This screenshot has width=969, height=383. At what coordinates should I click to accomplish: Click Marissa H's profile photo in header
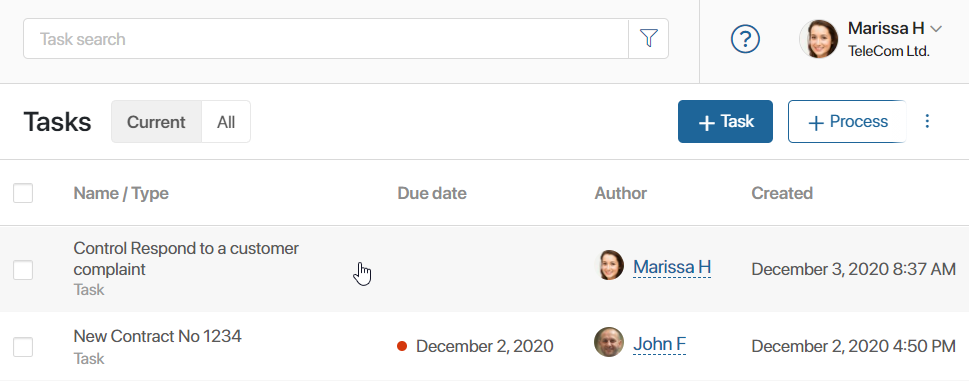coord(819,39)
